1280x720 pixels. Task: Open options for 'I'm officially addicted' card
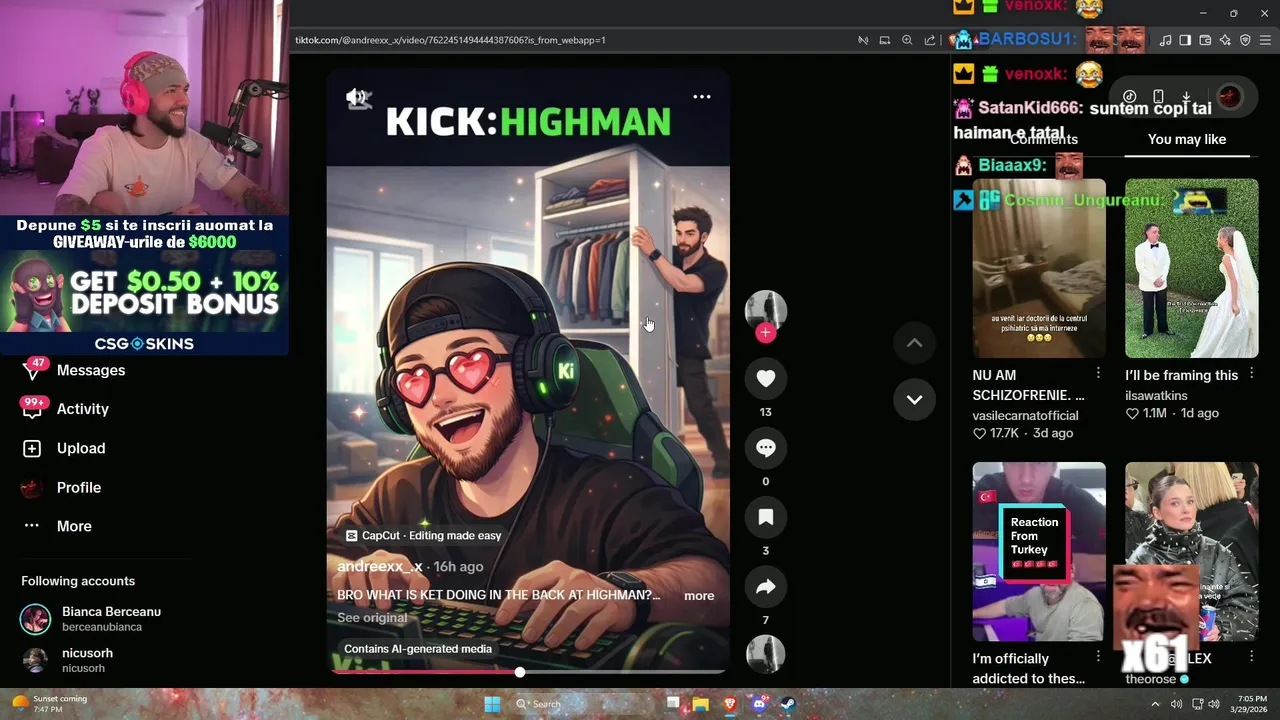[x=1098, y=656]
